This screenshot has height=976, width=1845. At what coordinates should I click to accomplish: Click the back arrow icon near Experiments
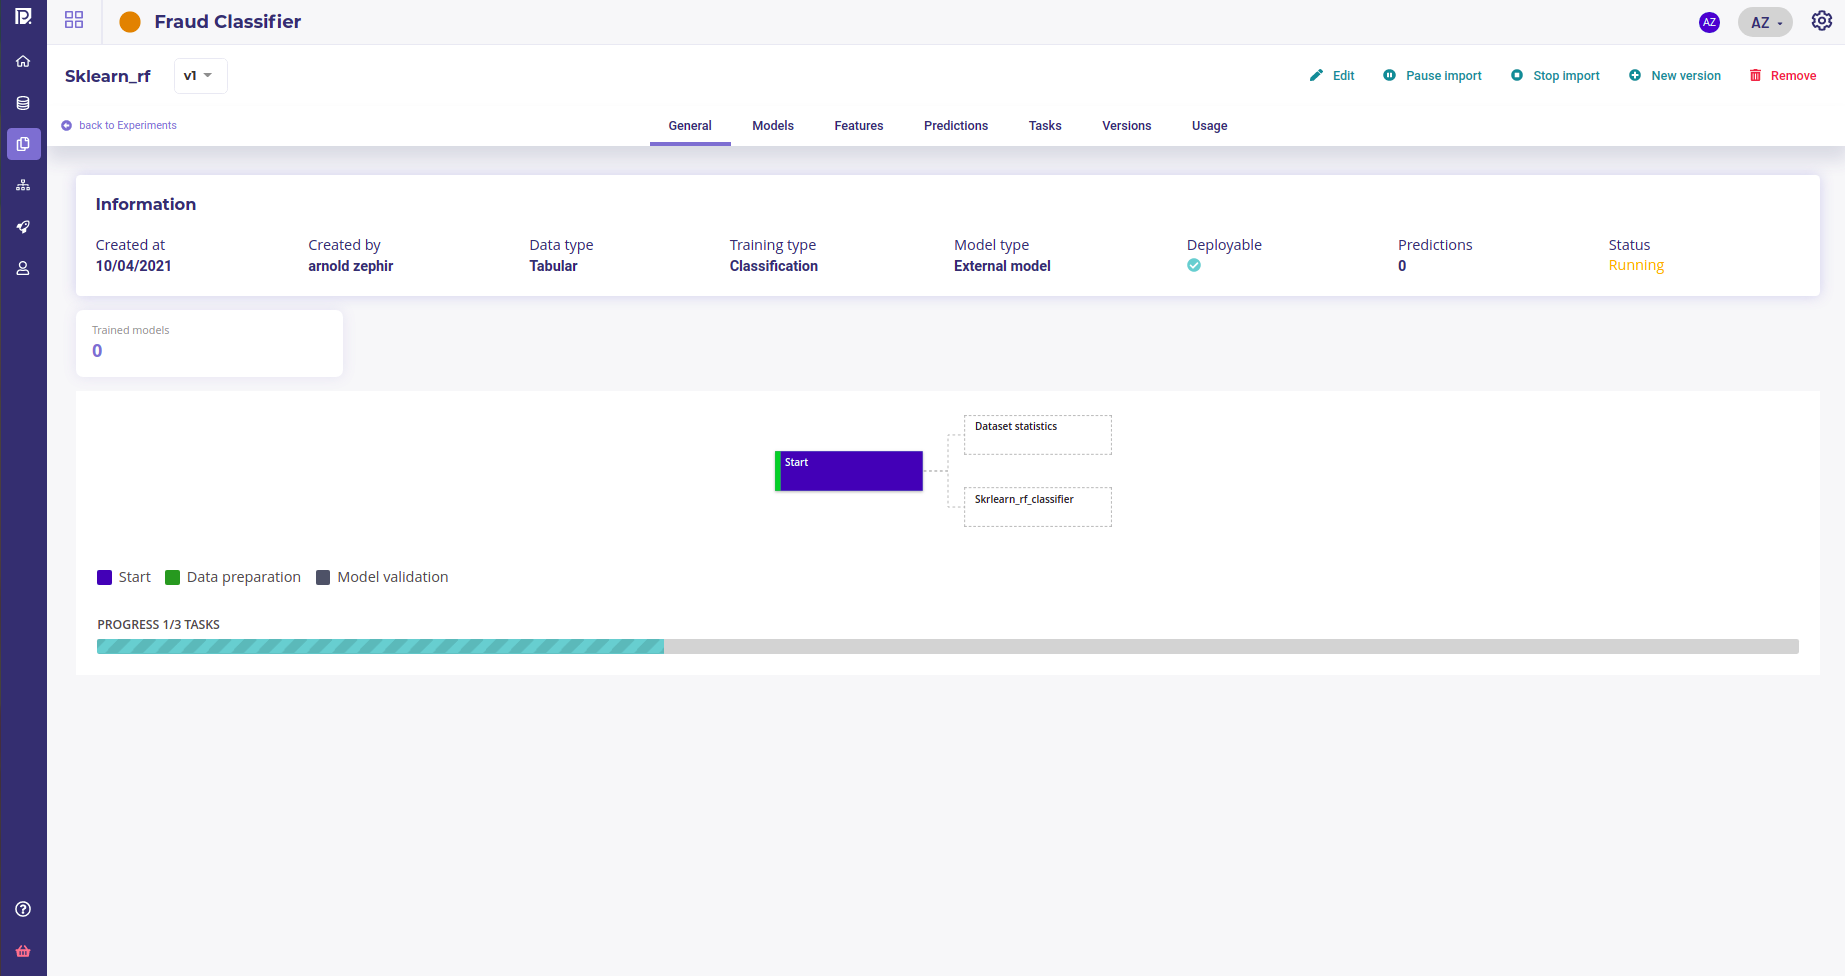click(67, 125)
